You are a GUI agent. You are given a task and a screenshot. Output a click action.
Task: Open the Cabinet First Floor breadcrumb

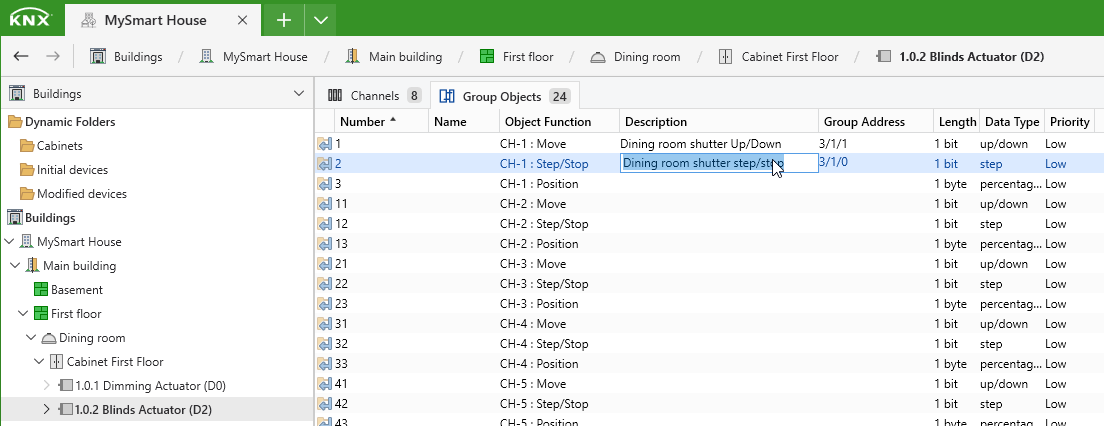pos(778,56)
